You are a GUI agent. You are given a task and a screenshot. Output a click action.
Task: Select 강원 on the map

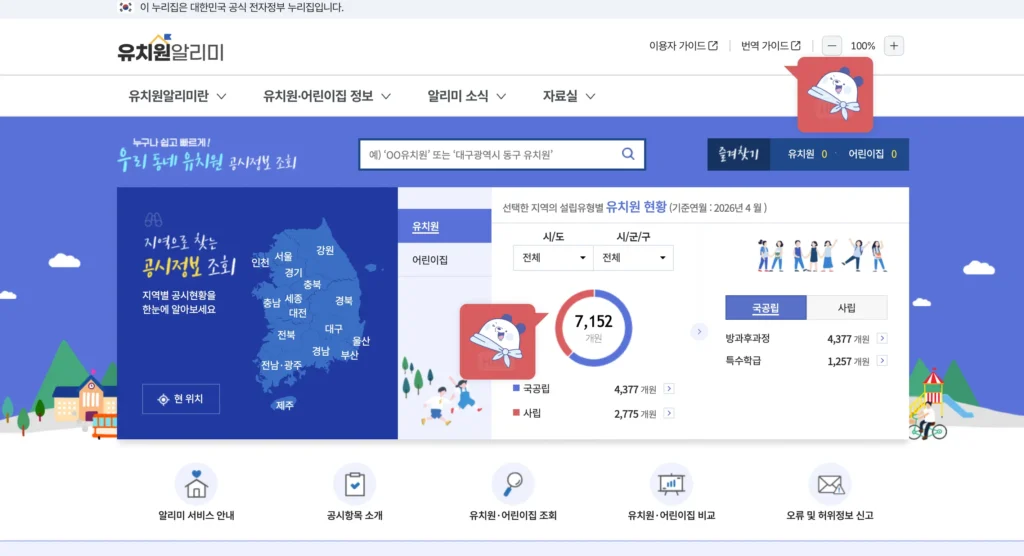click(x=325, y=250)
